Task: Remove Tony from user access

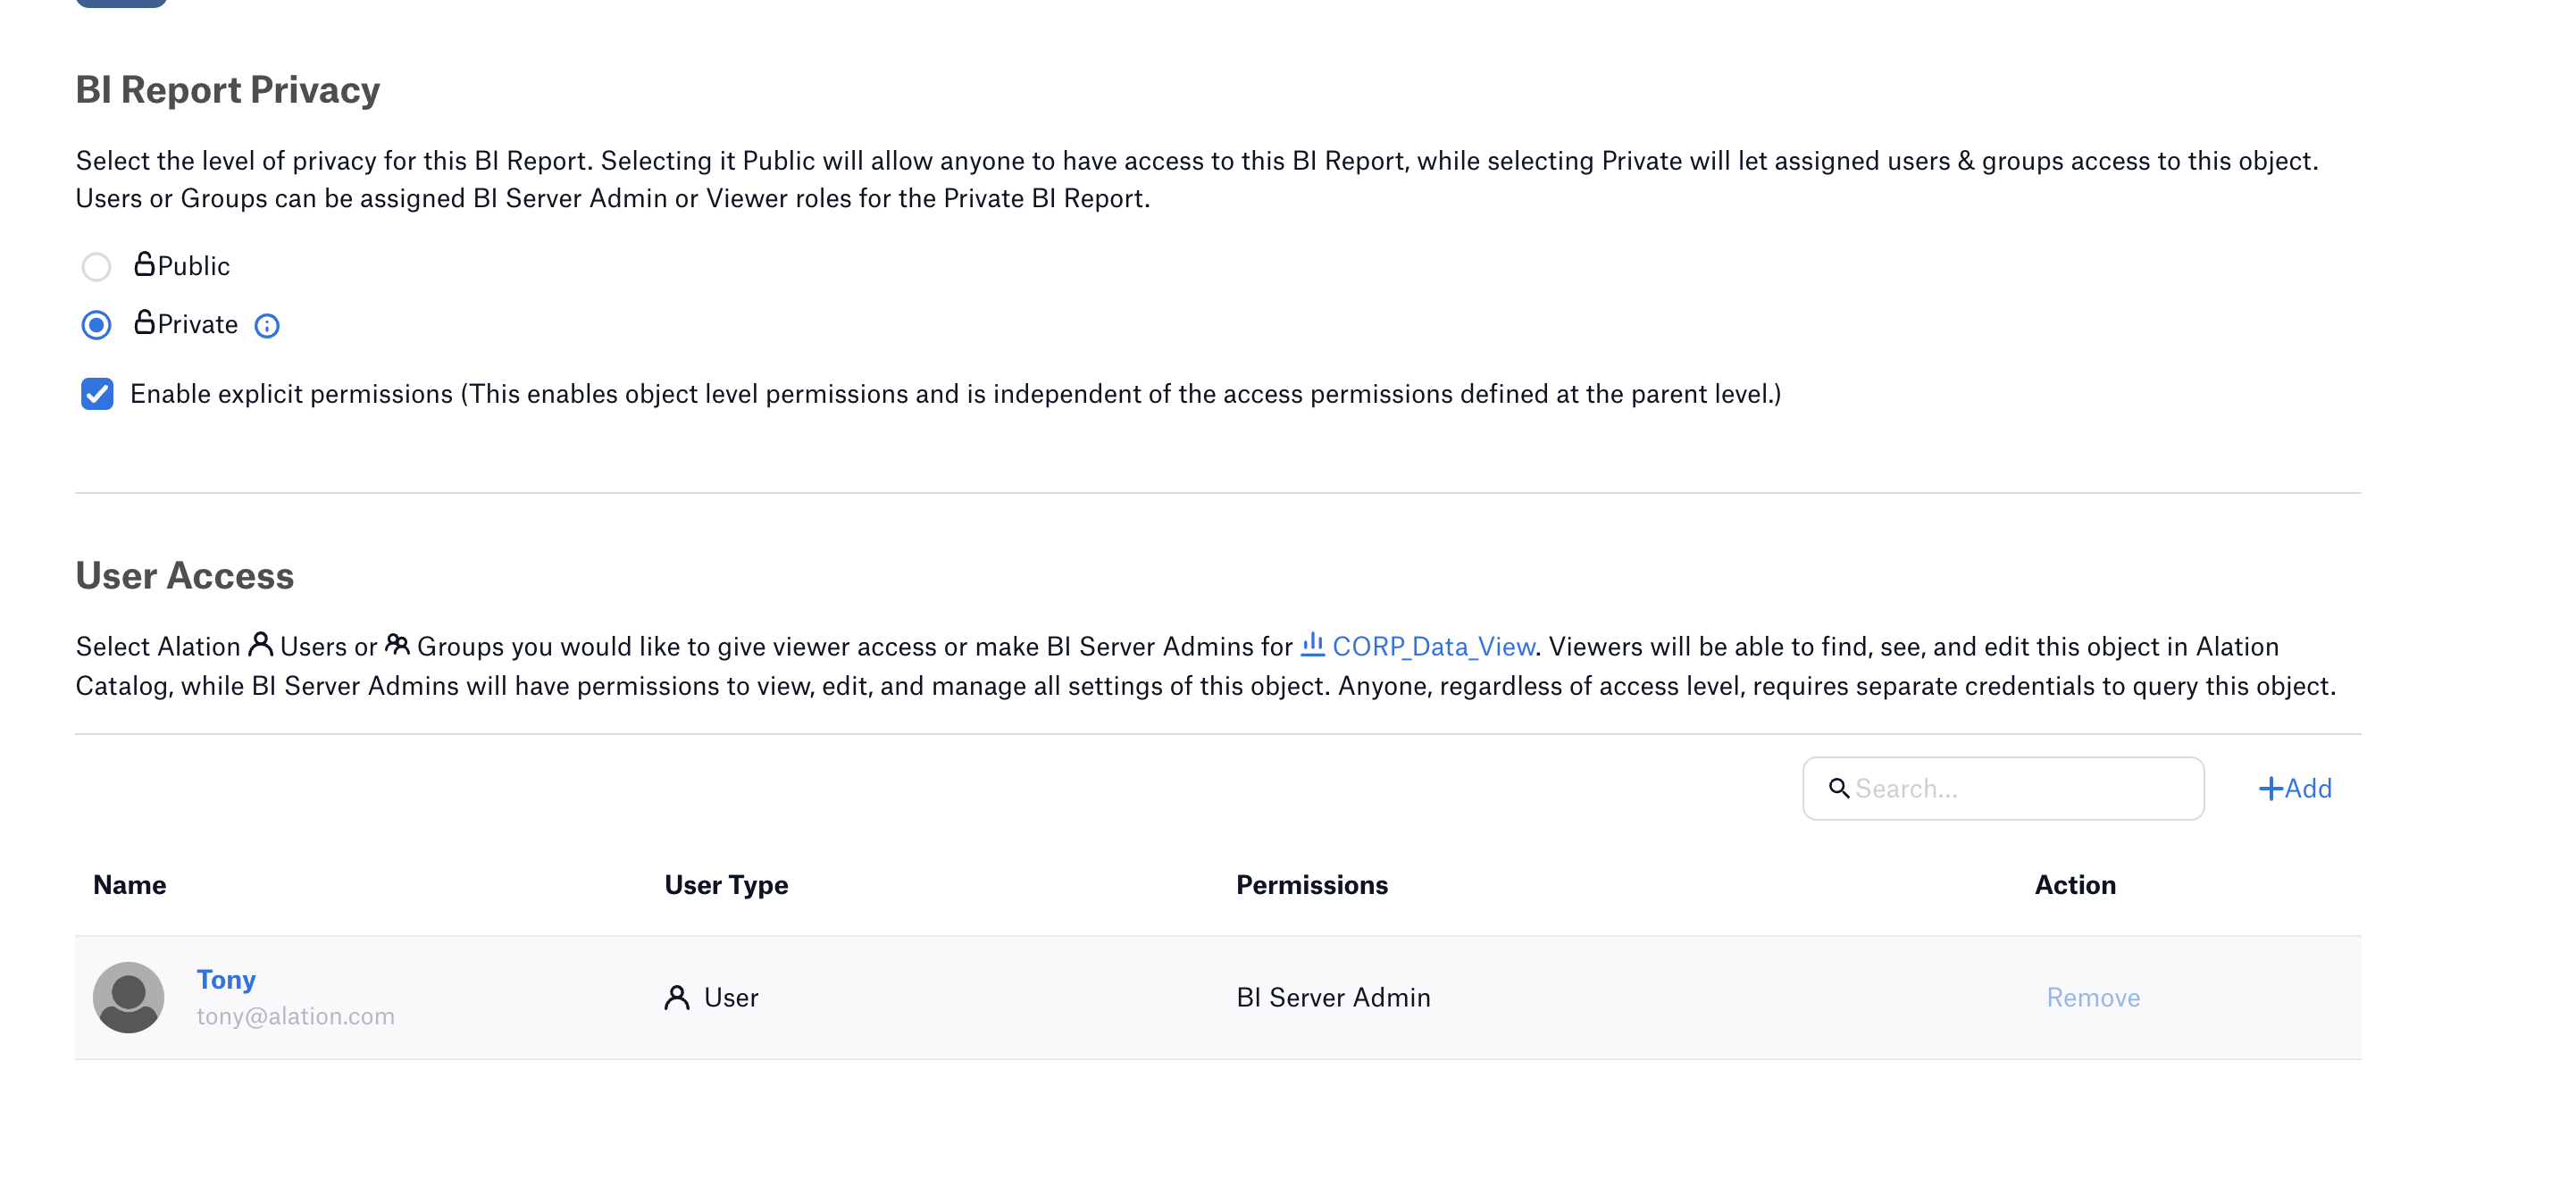Action: point(2093,998)
